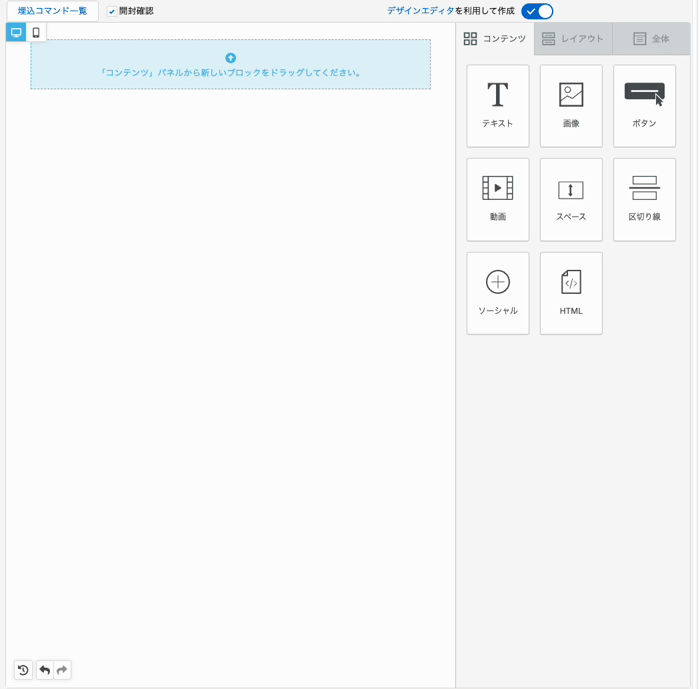Select the ボタン (Button) content block
This screenshot has width=700, height=689.
click(x=644, y=106)
